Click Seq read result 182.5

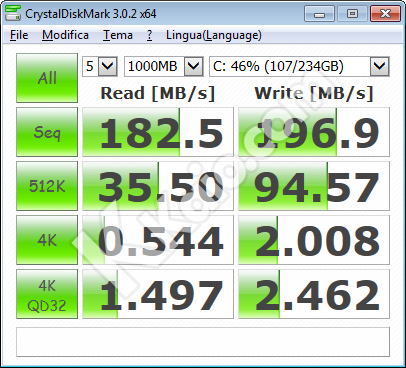(x=158, y=132)
